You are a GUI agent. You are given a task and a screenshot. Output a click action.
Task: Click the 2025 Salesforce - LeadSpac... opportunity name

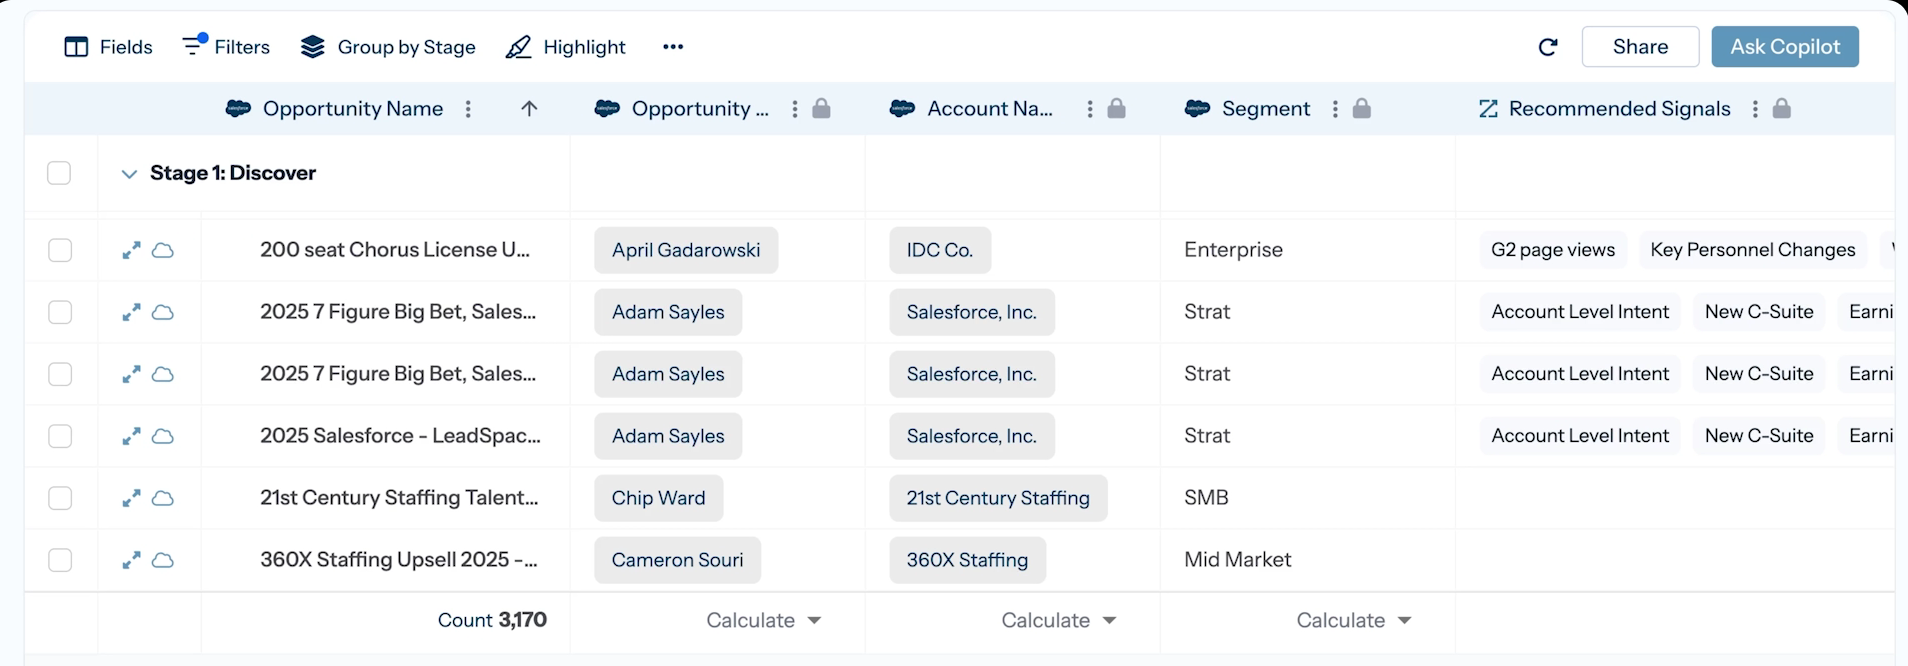(400, 436)
